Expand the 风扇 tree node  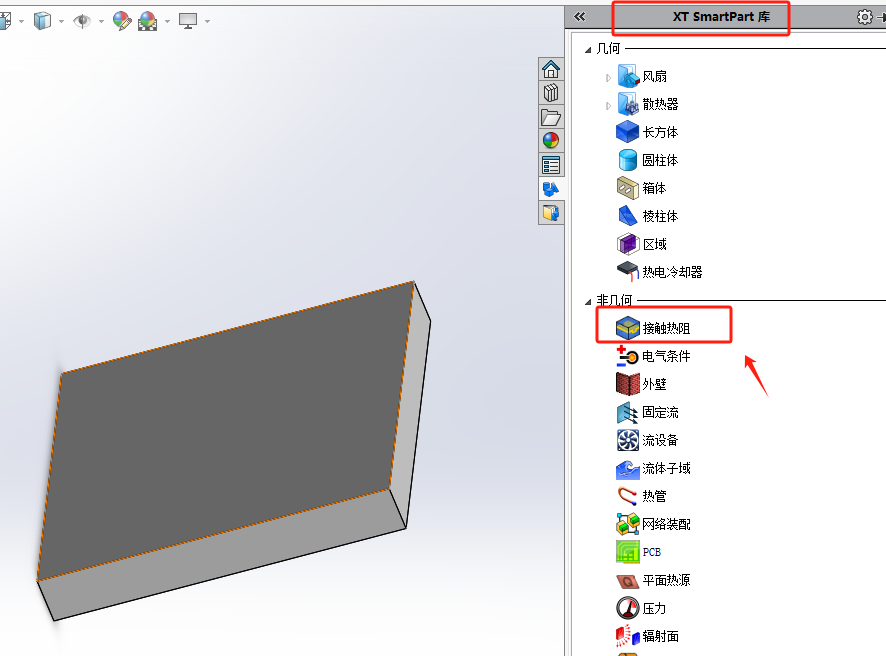tap(608, 77)
